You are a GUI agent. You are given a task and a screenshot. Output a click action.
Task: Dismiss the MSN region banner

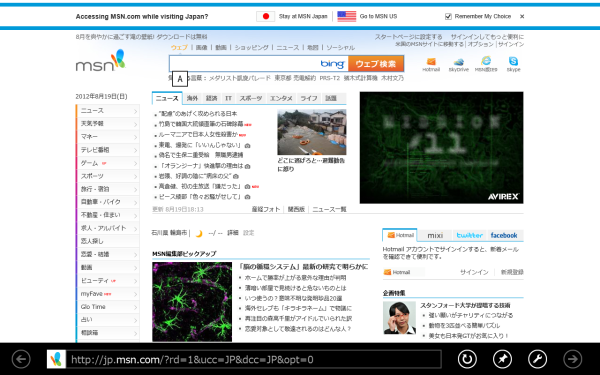522,16
